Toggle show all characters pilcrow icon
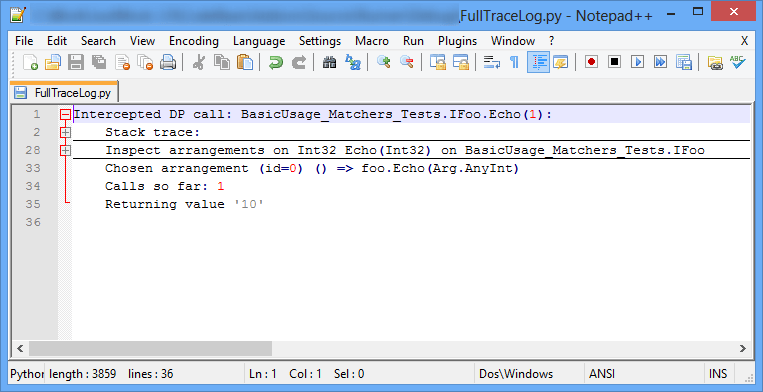The width and height of the screenshot is (763, 392). 514,62
